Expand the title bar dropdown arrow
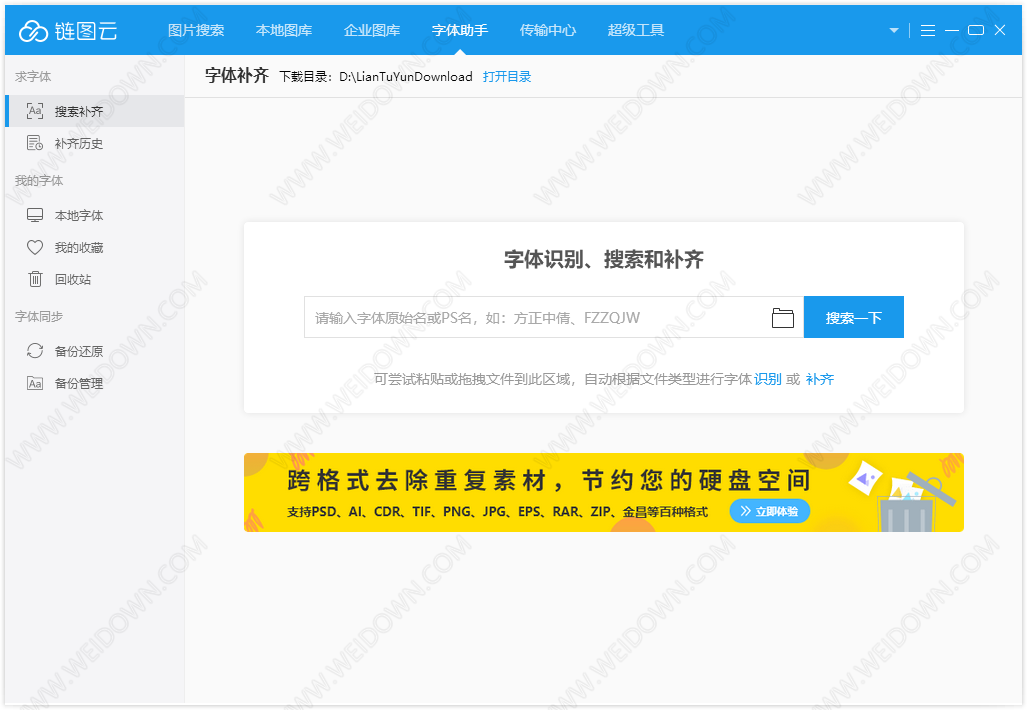This screenshot has height=710, width=1027. coord(894,30)
